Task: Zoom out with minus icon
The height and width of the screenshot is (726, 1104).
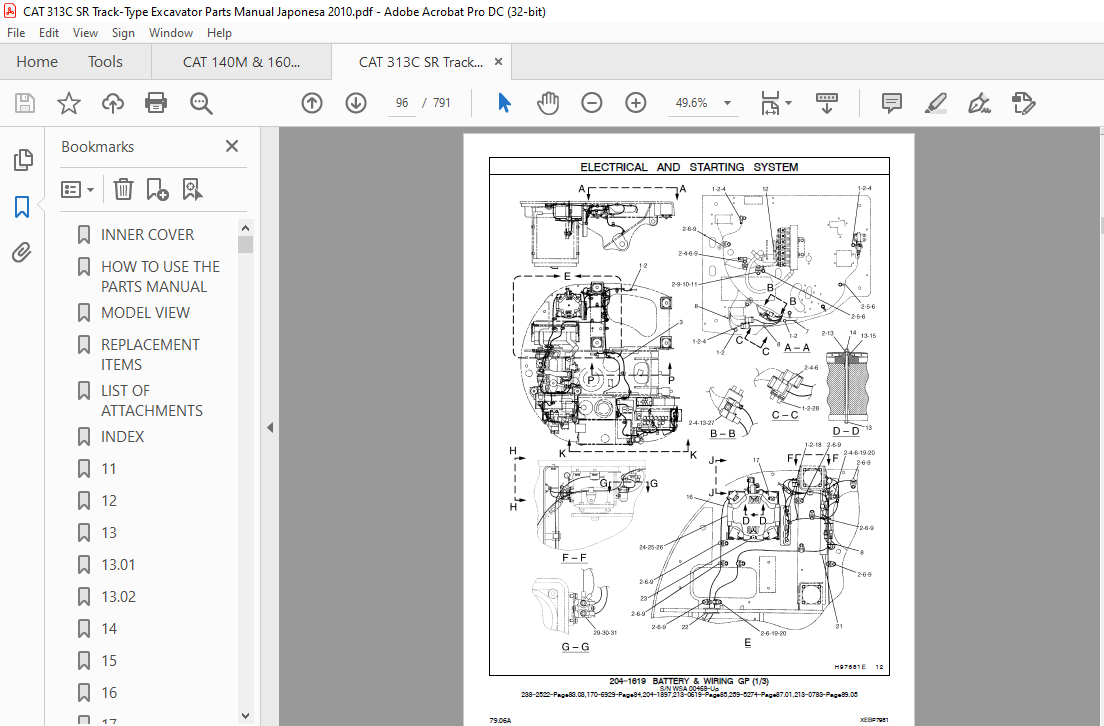Action: point(591,104)
